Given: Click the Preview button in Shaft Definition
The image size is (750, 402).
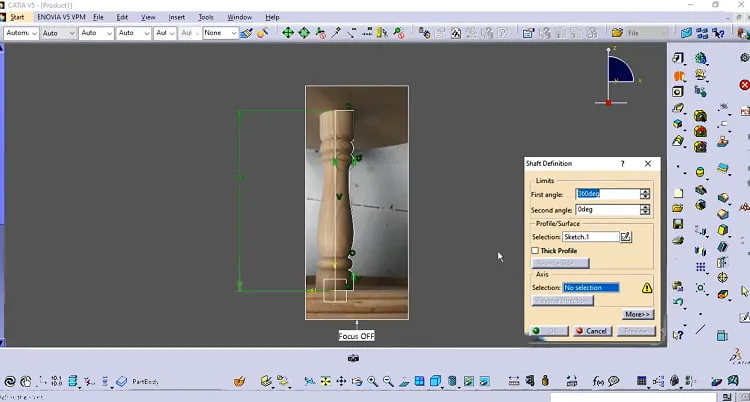Looking at the screenshot, I should coord(636,331).
